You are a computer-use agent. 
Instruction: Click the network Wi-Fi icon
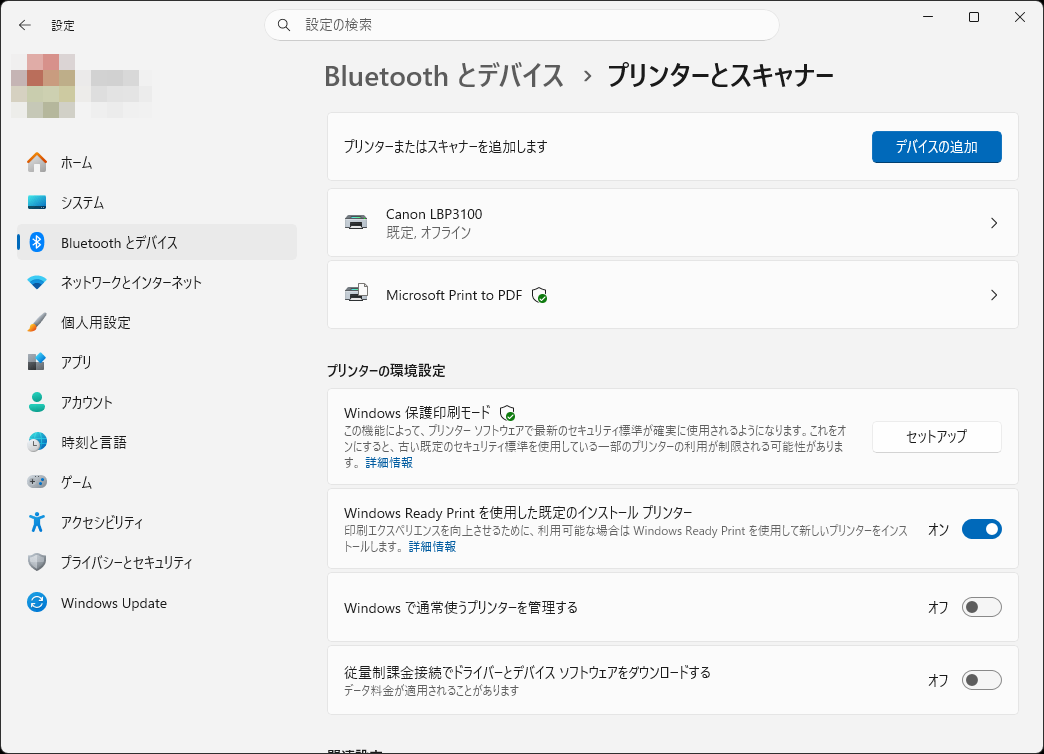click(x=37, y=282)
